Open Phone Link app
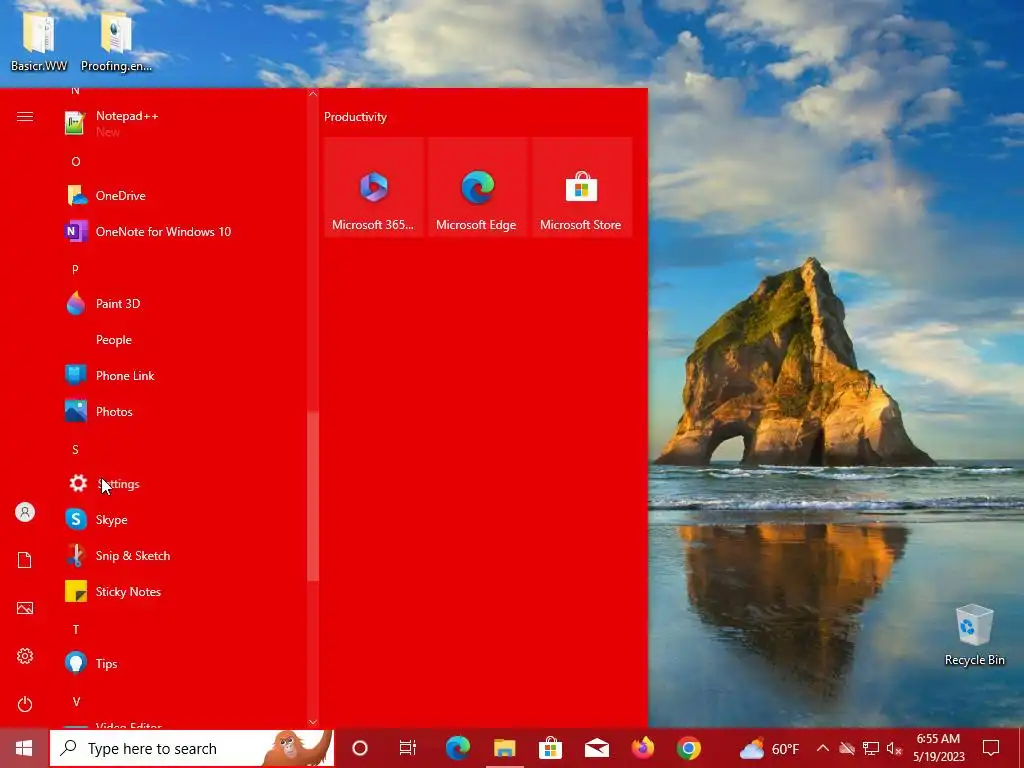 183,376
